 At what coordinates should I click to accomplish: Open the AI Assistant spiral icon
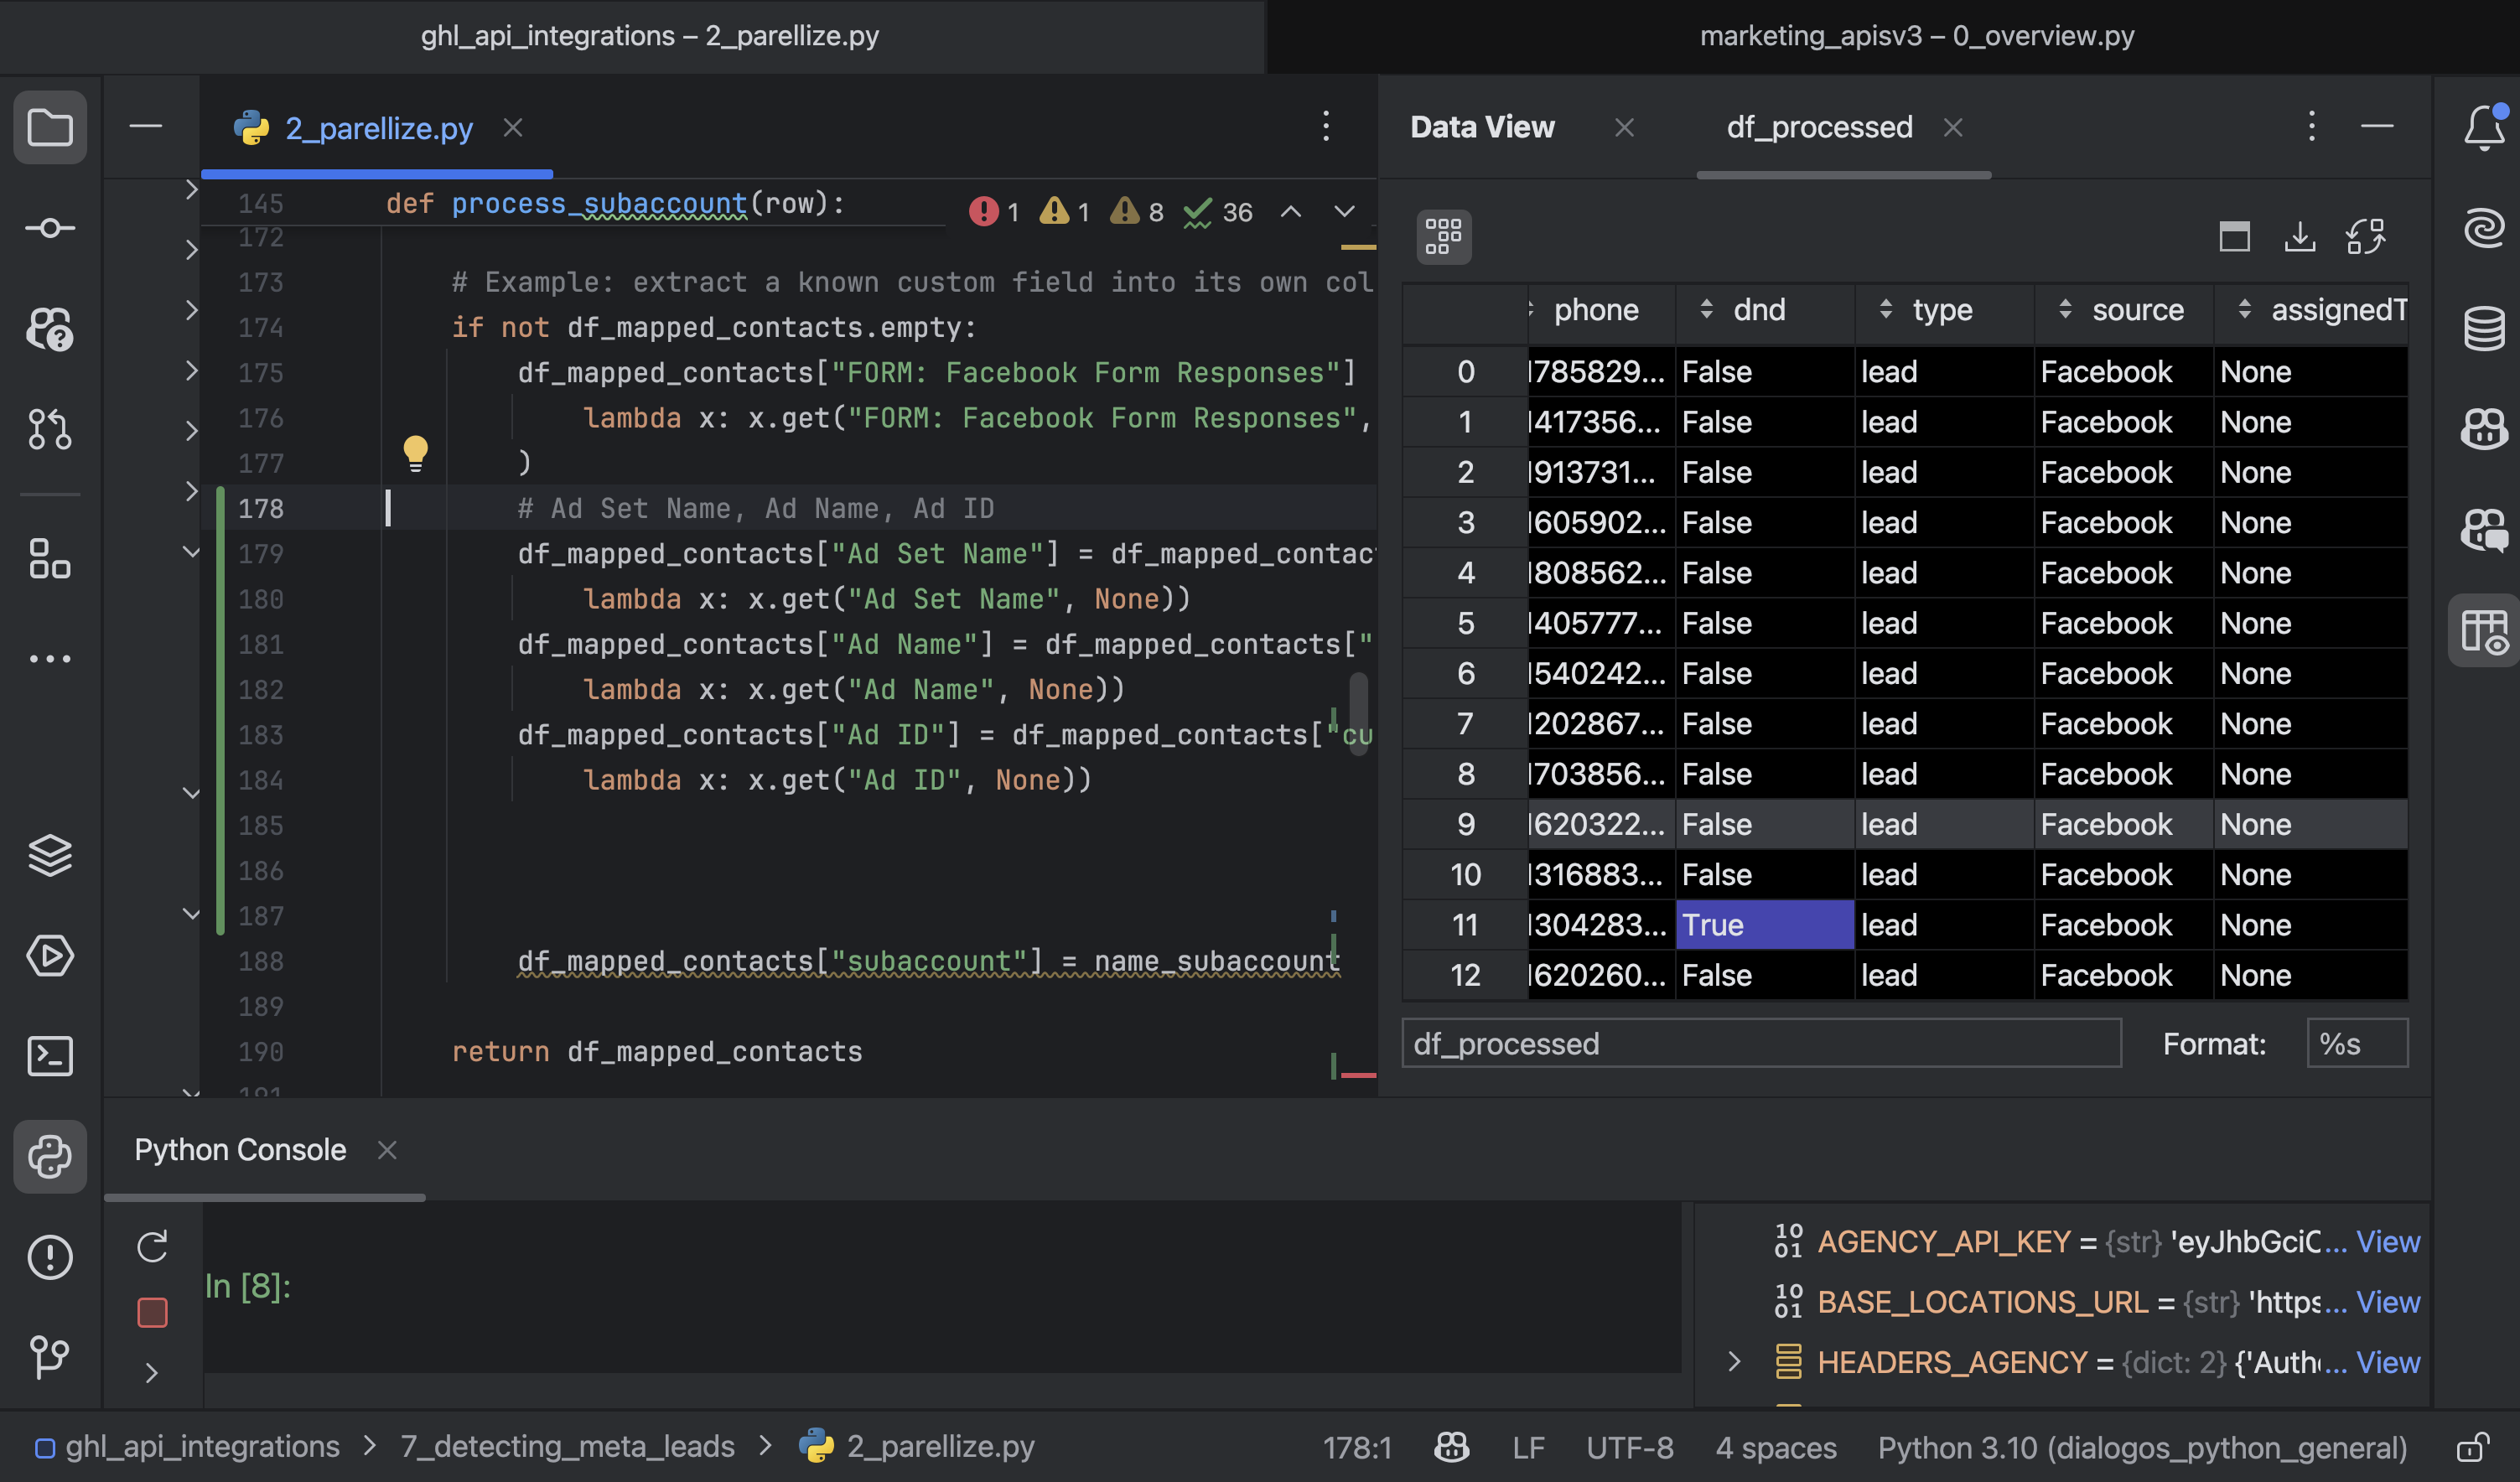2484,228
